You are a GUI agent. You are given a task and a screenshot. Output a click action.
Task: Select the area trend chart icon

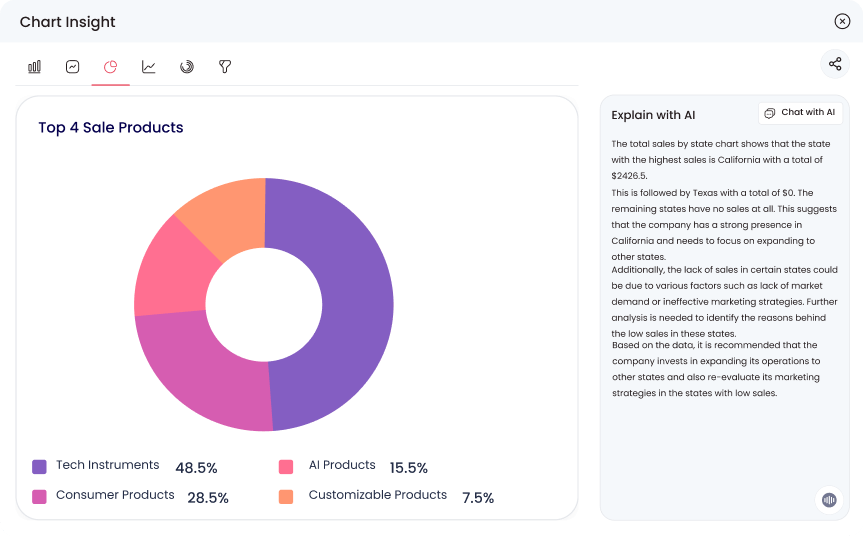click(72, 67)
